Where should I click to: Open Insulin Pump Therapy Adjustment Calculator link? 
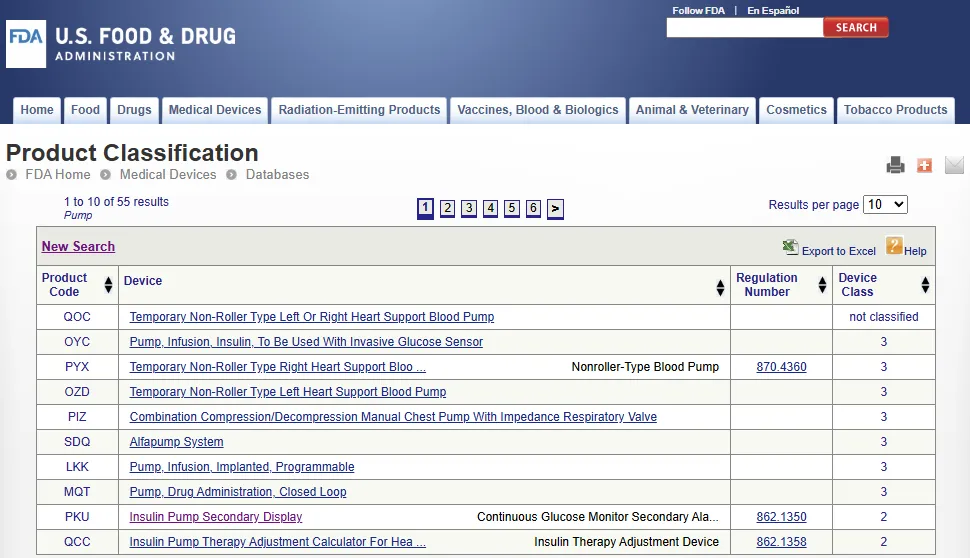[278, 542]
